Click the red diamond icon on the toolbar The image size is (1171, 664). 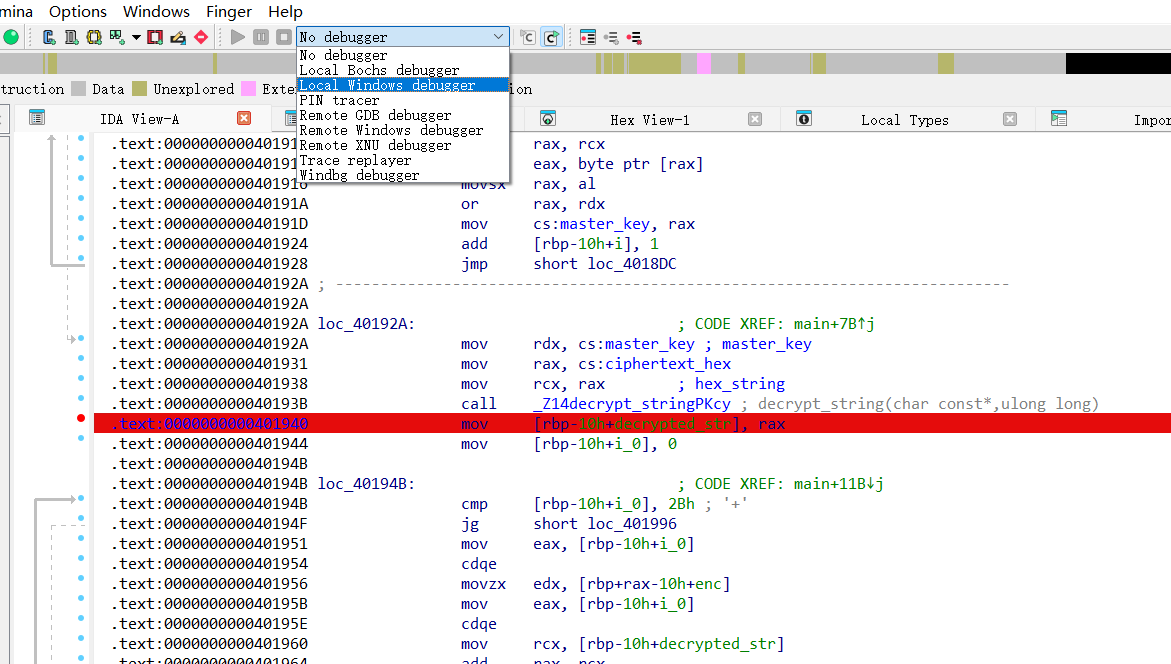click(199, 36)
